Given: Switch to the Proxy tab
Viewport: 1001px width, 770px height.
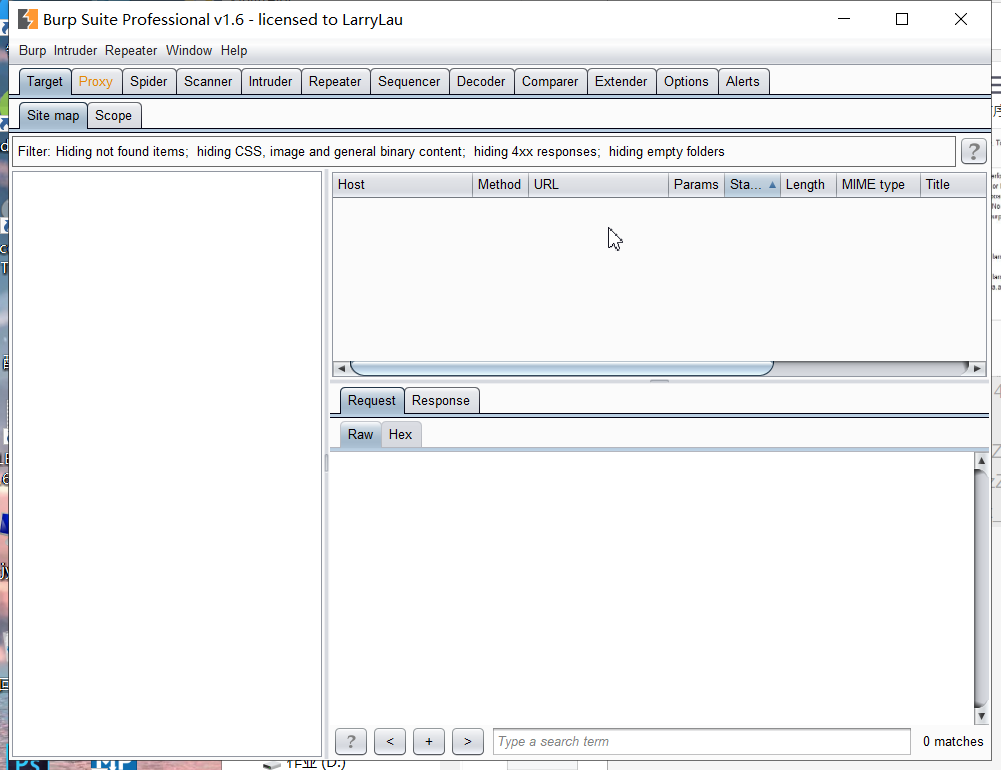Looking at the screenshot, I should click(96, 81).
